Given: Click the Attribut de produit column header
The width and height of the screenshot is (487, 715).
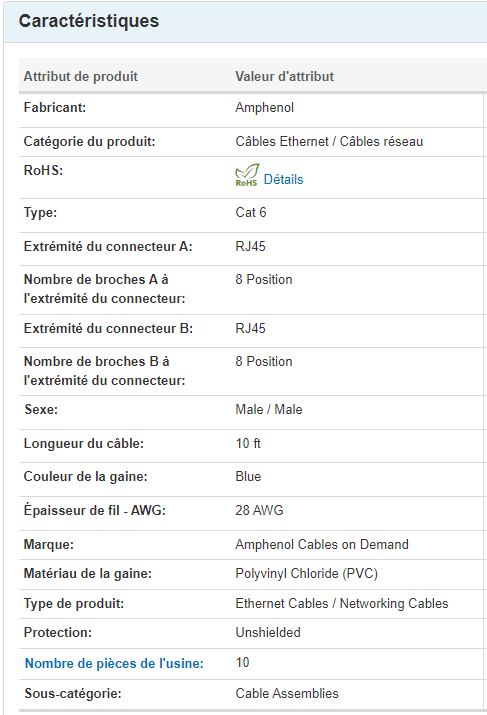Looking at the screenshot, I should click(81, 76).
